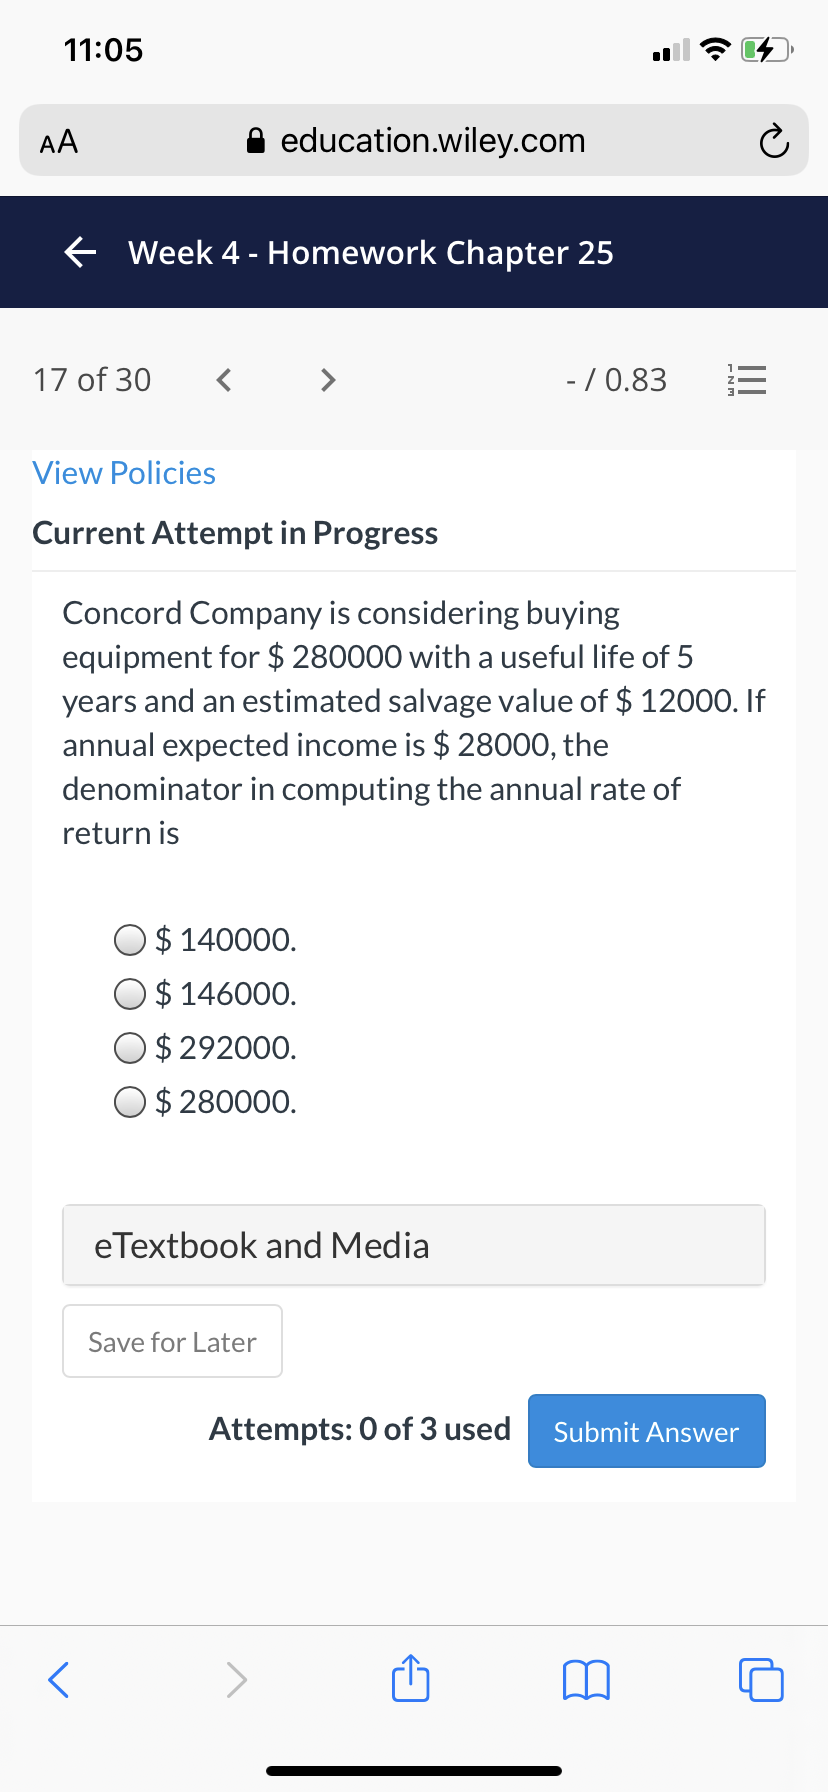Go back using Safari bottom back arrow
Screen dimensions: 828x1792
pyautogui.click(x=59, y=1680)
